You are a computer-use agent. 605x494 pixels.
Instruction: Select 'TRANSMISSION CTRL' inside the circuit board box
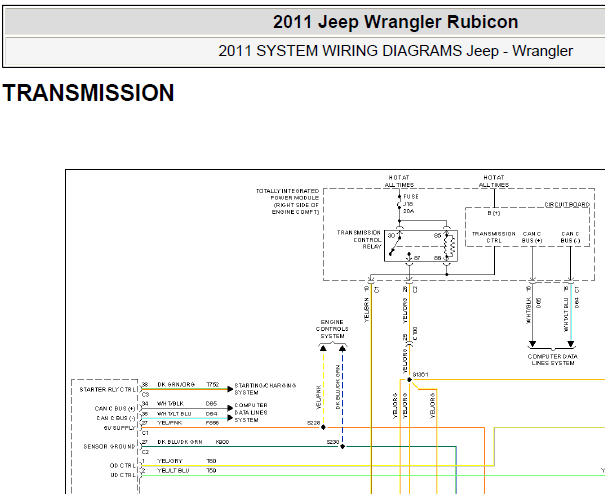coord(494,237)
